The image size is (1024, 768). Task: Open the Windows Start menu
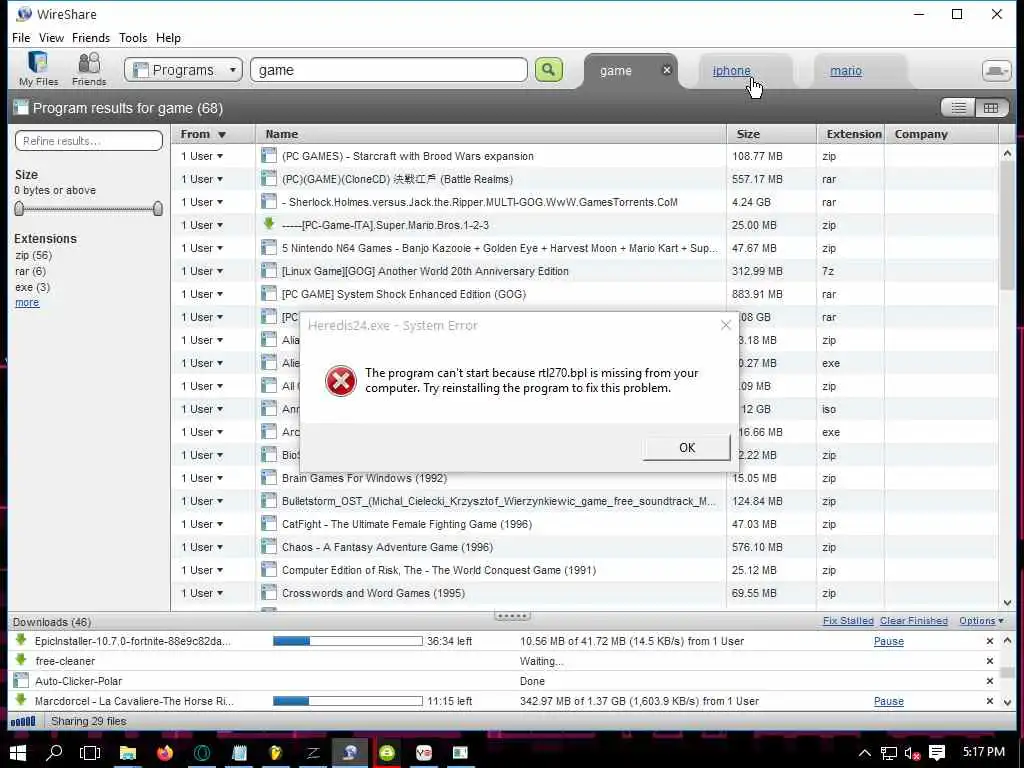tap(18, 753)
